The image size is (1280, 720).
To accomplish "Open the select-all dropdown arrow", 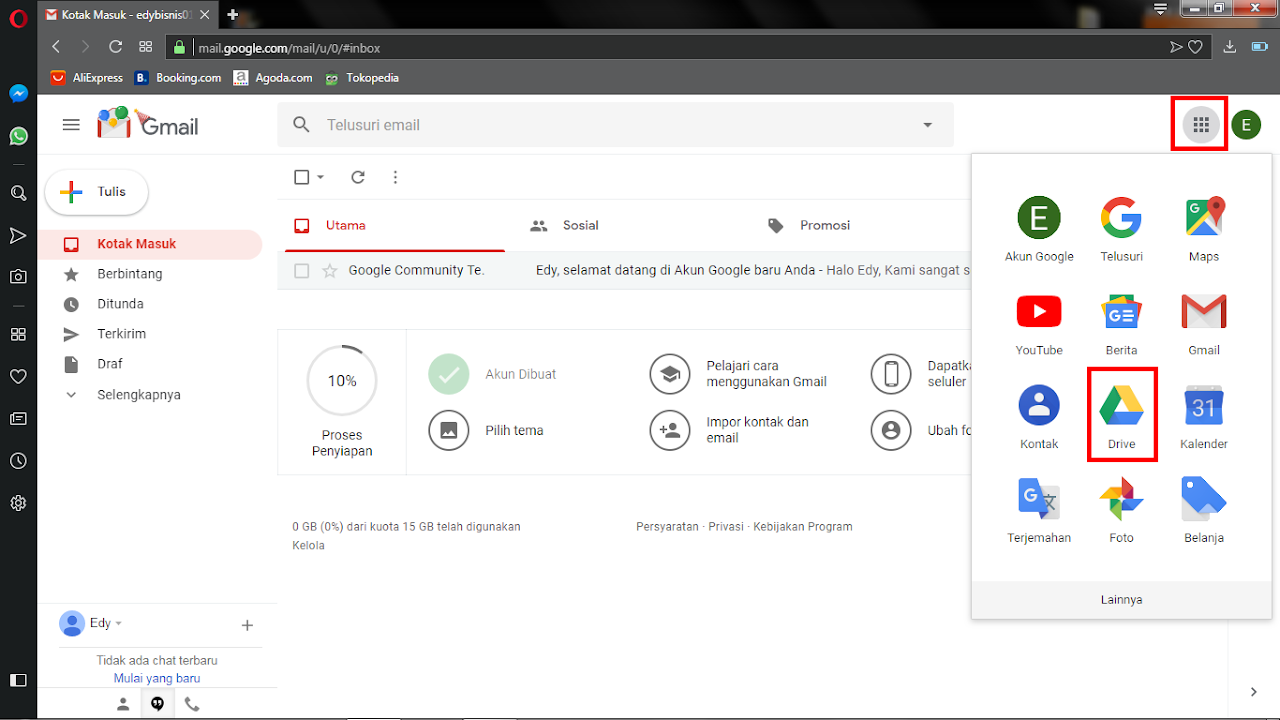I will tap(320, 177).
